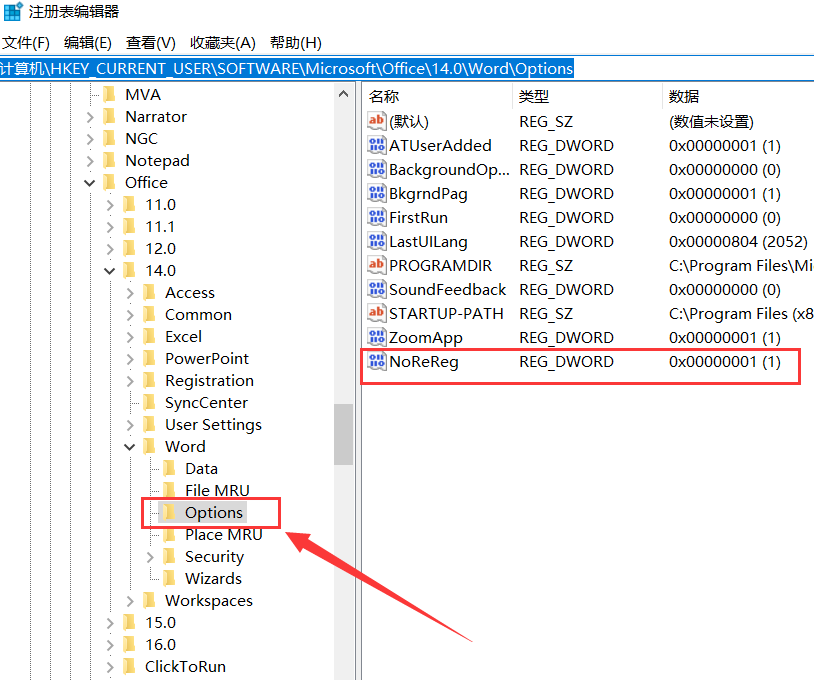Expand the Security subkey
The image size is (814, 680).
point(150,557)
